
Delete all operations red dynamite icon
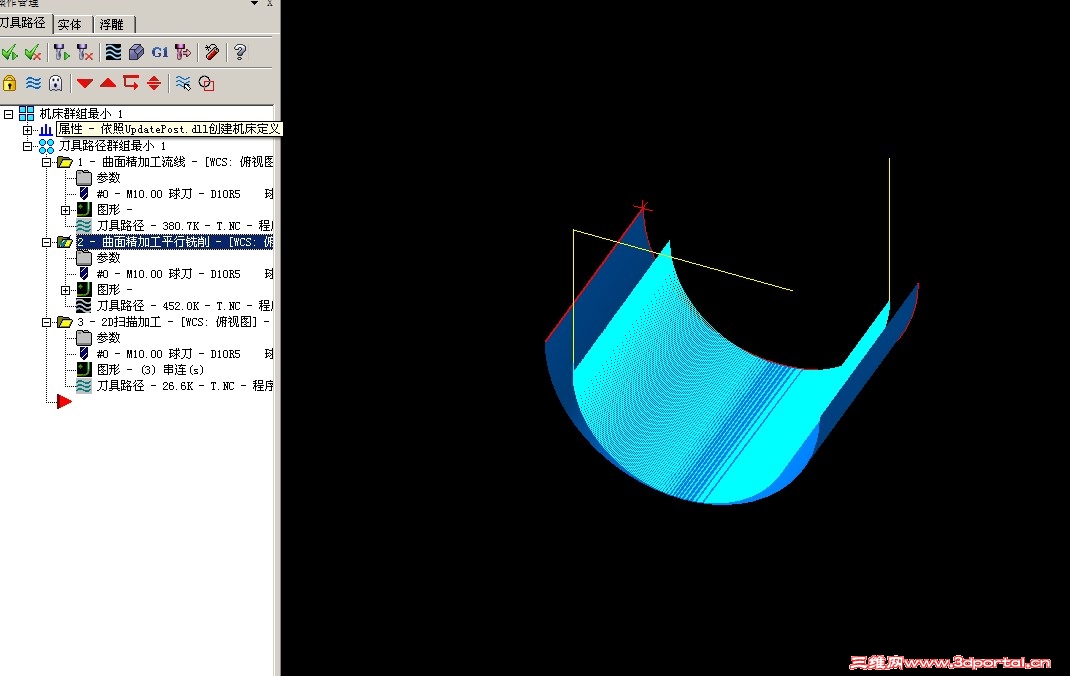212,52
